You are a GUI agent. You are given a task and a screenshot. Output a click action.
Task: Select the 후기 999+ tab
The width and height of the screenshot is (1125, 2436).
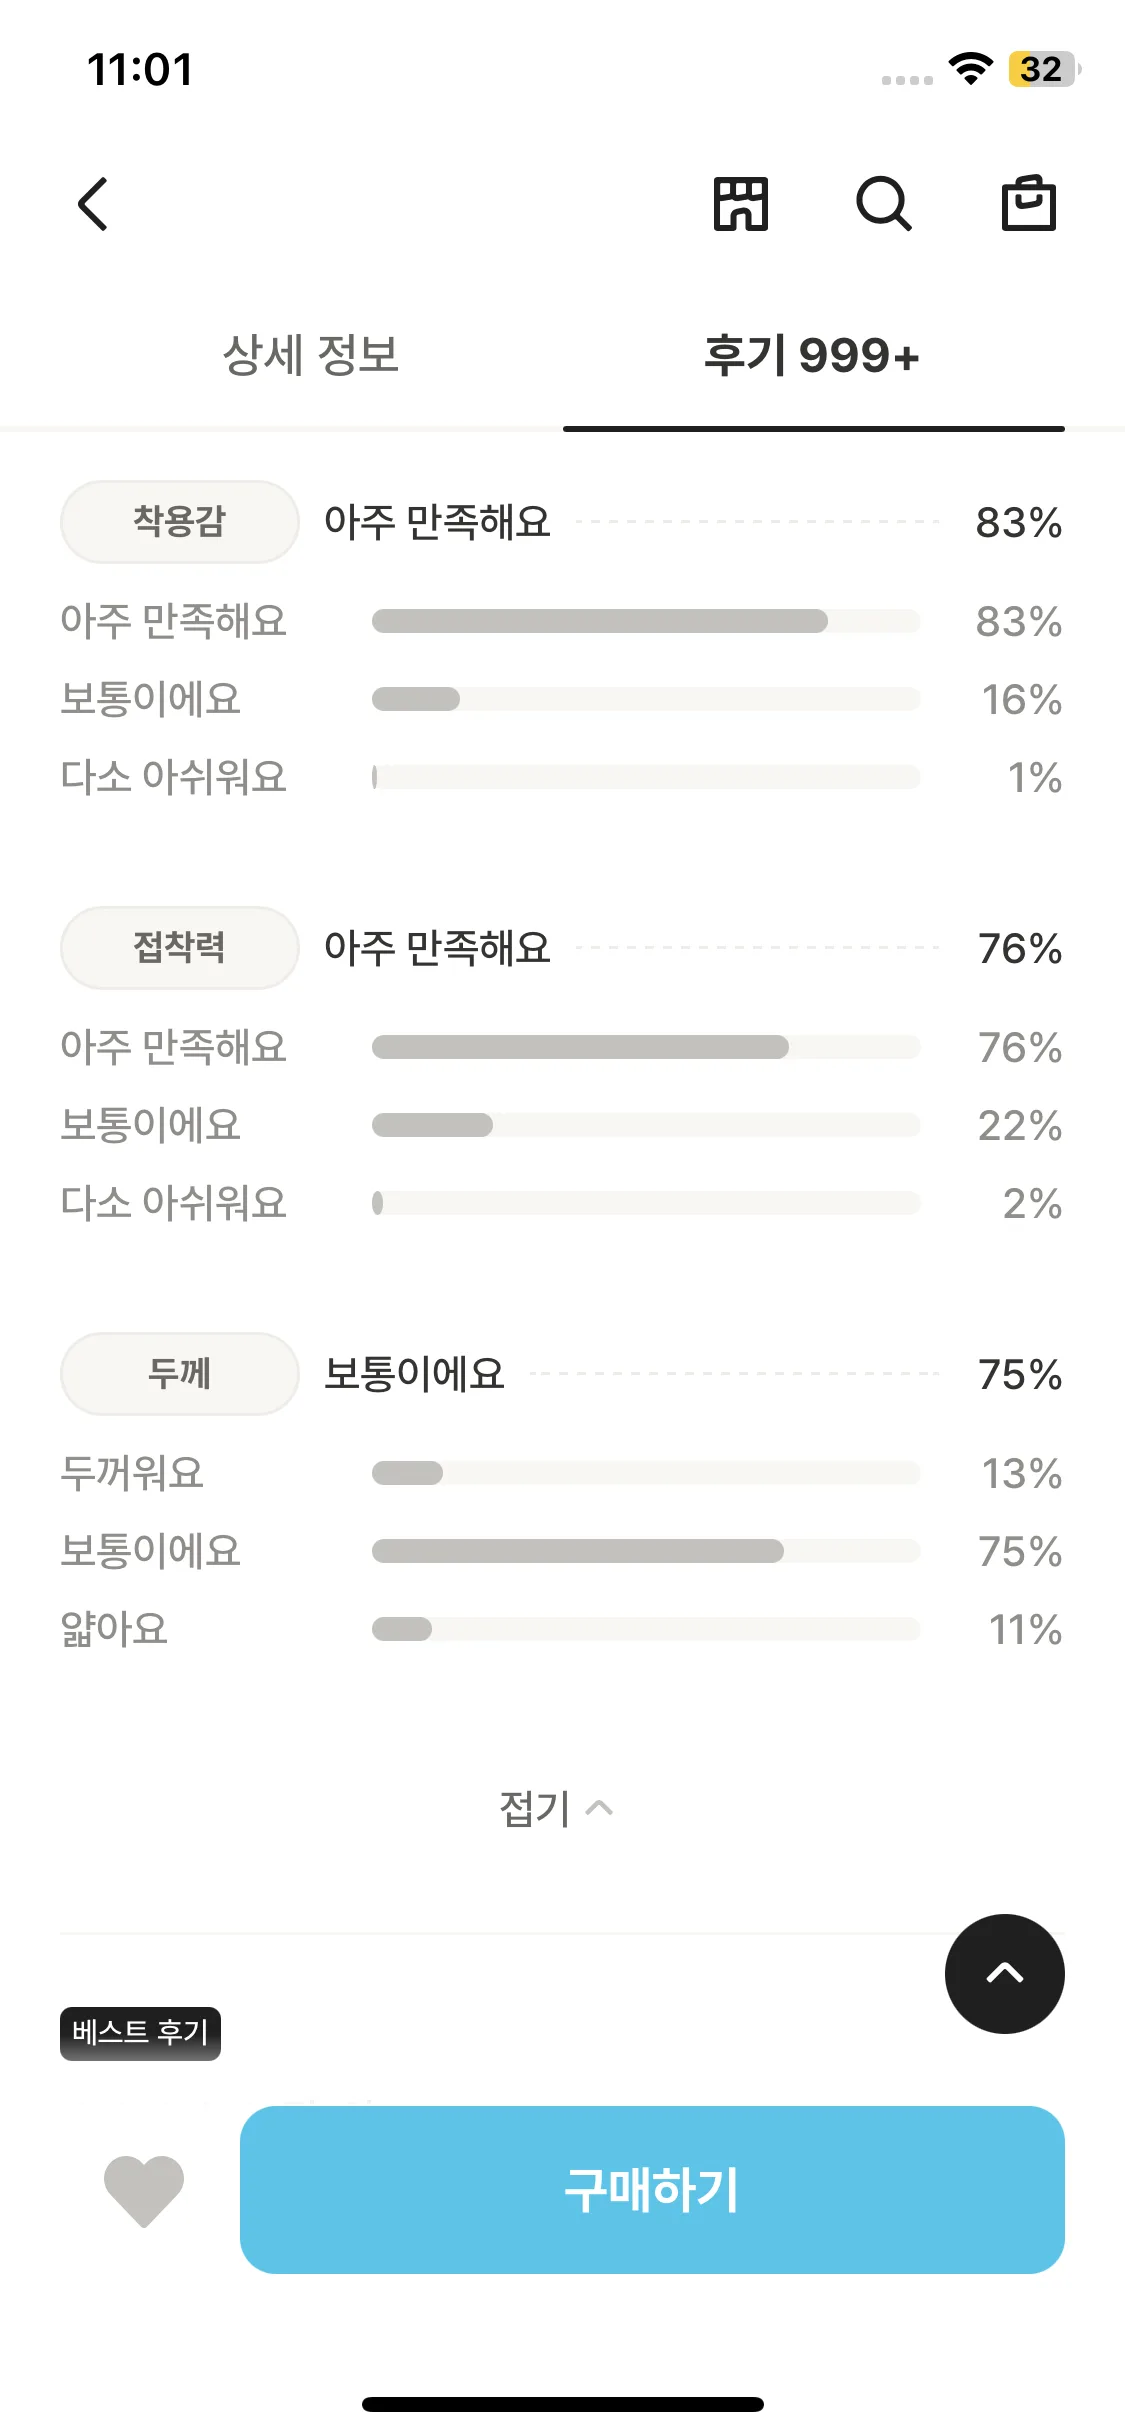[x=812, y=356]
